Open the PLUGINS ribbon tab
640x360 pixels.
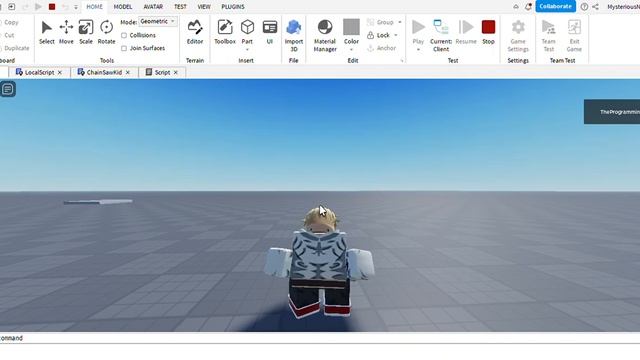pyautogui.click(x=233, y=7)
